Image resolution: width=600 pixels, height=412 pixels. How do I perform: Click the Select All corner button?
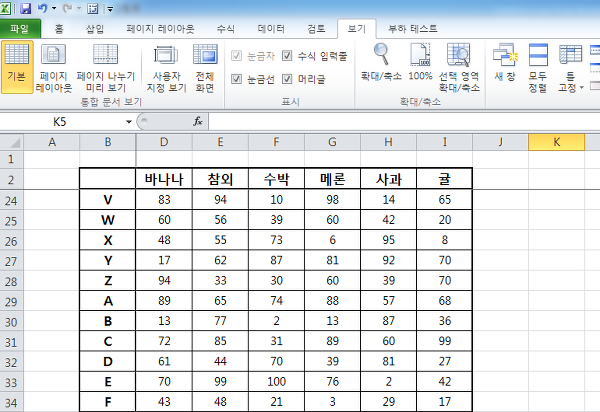(11, 142)
